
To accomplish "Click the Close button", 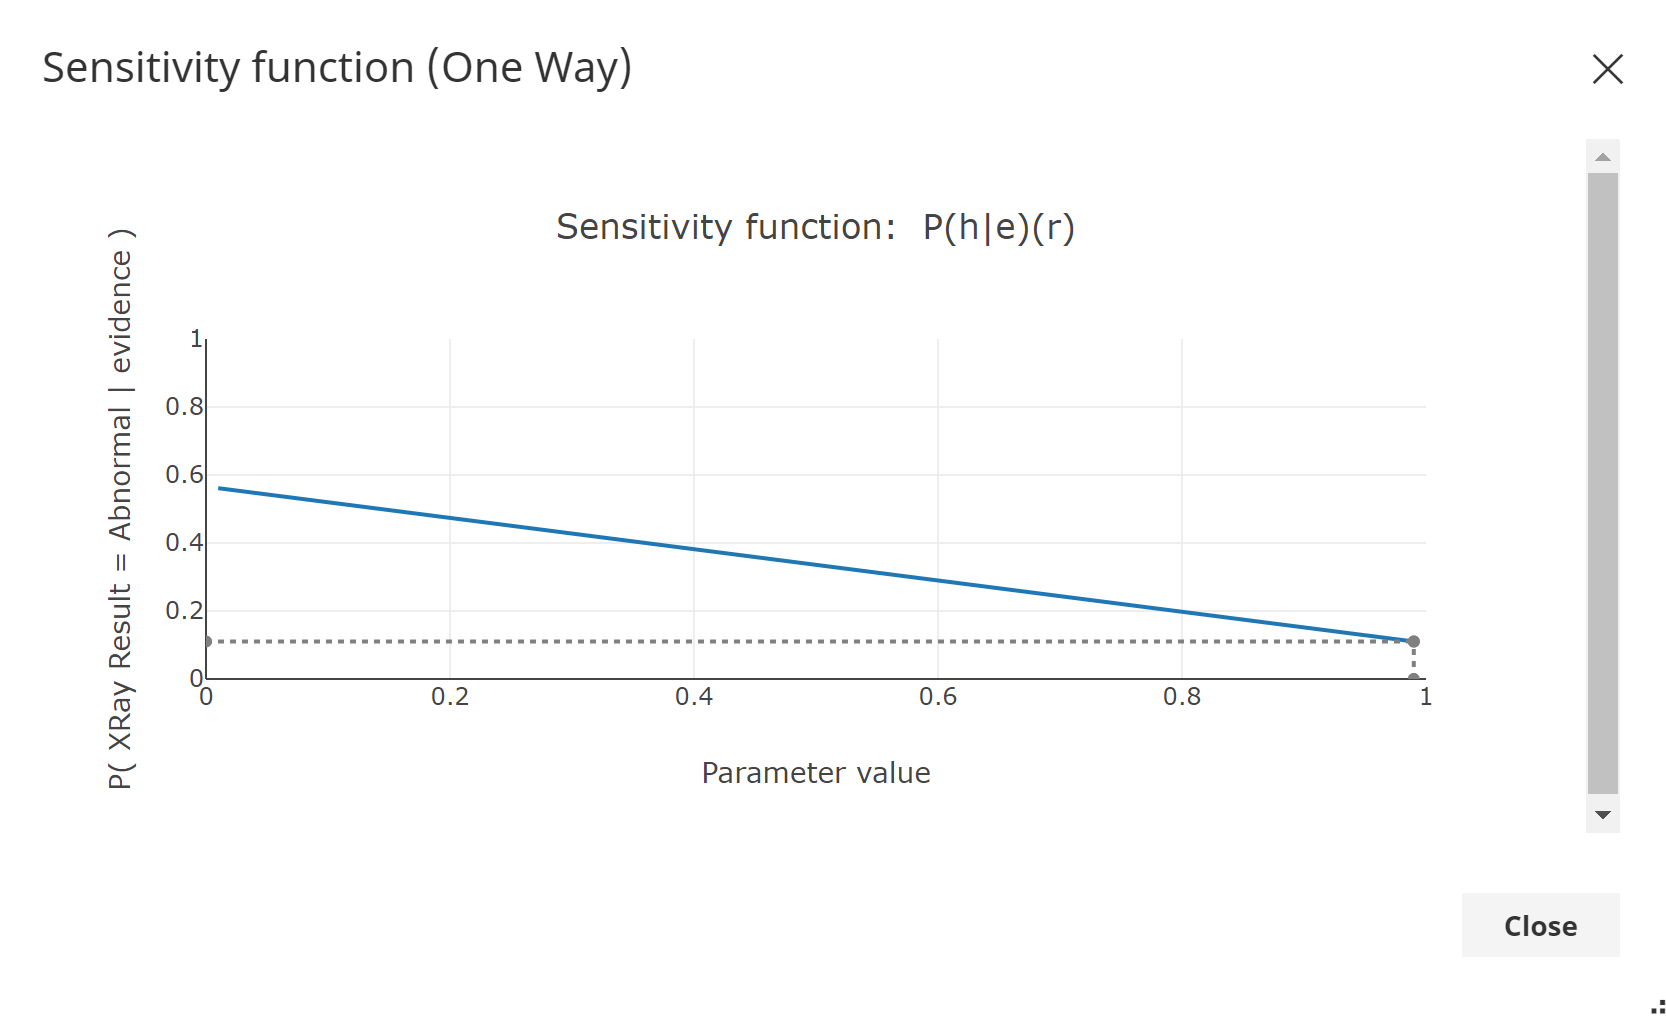I will click(1540, 926).
